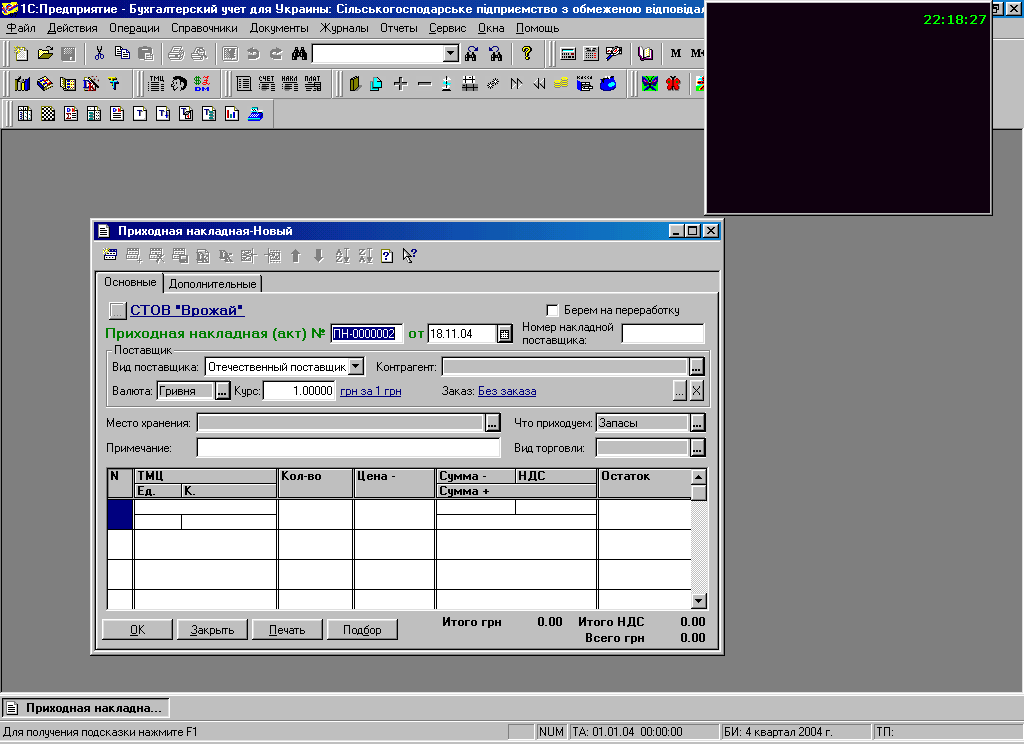1024x744 pixels.
Task: Open the Вид торговли ellipsis button
Action: coord(697,447)
